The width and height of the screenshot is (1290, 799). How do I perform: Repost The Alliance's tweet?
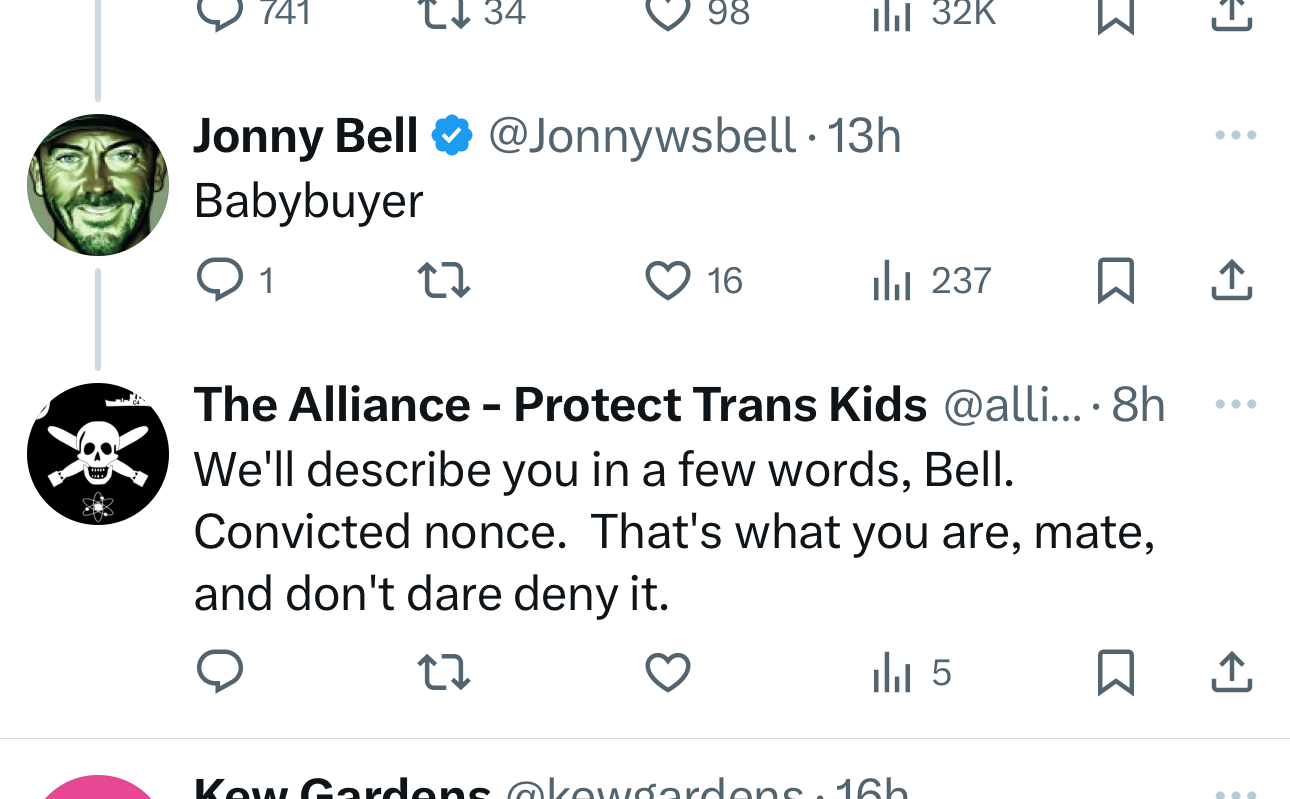[x=443, y=673]
